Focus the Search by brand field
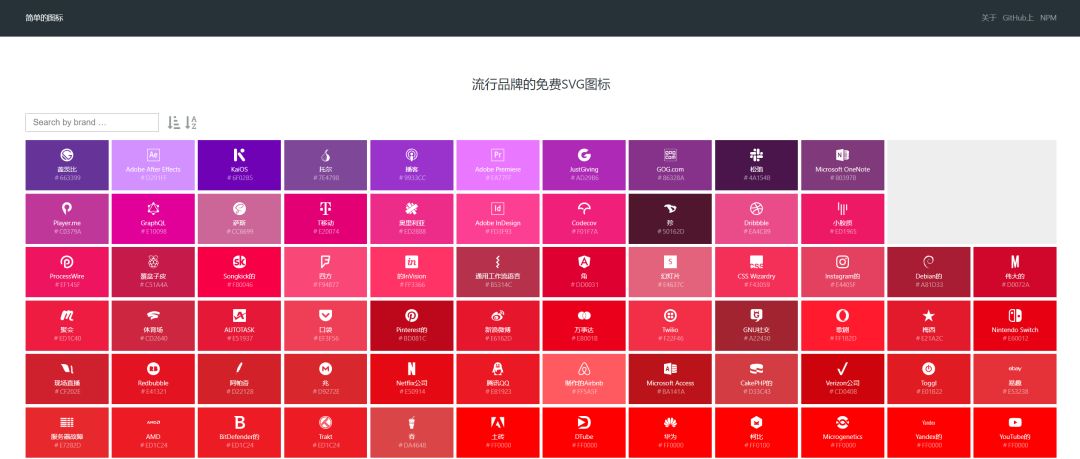This screenshot has height=459, width=1080. click(92, 122)
